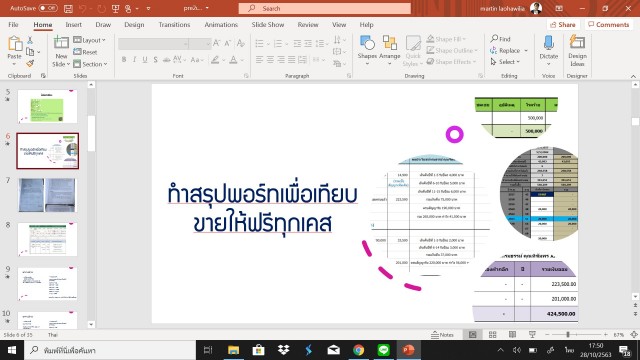Open the Select dropdown in Editing
The image size is (640, 360).
coord(505,62)
